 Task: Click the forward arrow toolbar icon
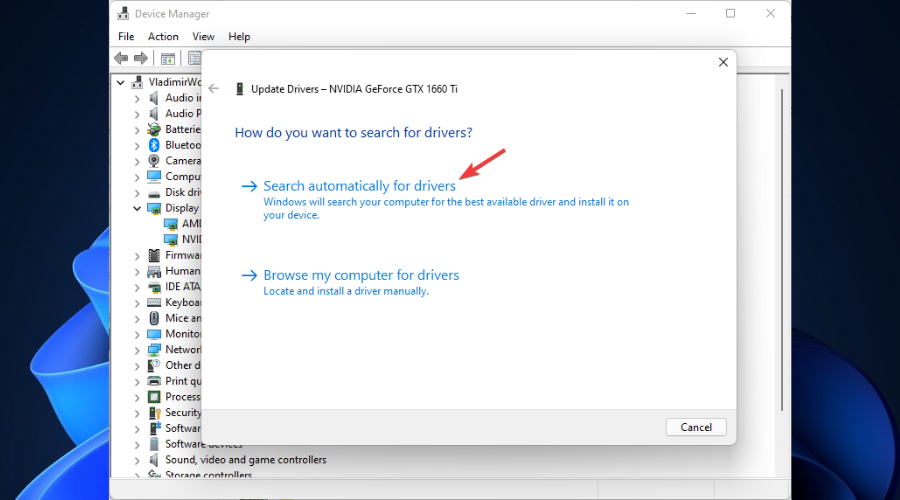(141, 58)
